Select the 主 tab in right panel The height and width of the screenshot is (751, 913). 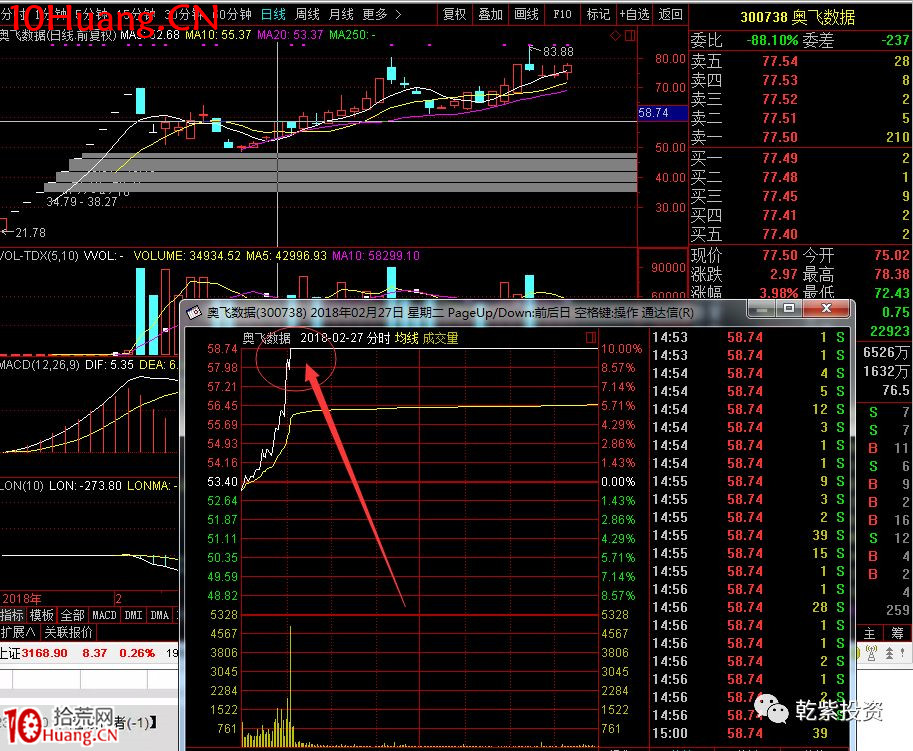[869, 633]
